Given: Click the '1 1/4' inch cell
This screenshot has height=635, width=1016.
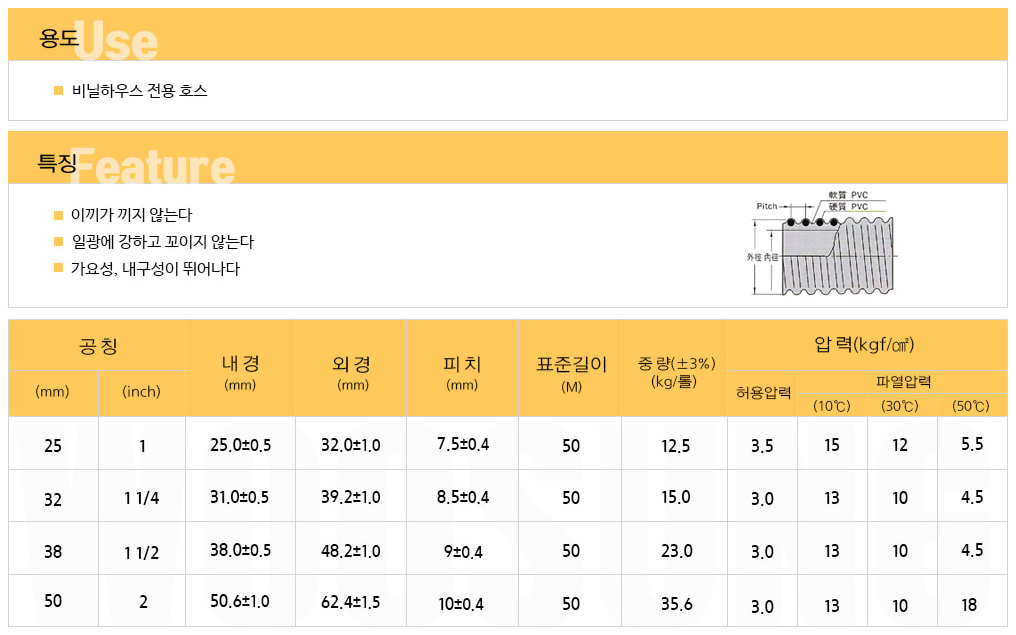Looking at the screenshot, I should [142, 498].
